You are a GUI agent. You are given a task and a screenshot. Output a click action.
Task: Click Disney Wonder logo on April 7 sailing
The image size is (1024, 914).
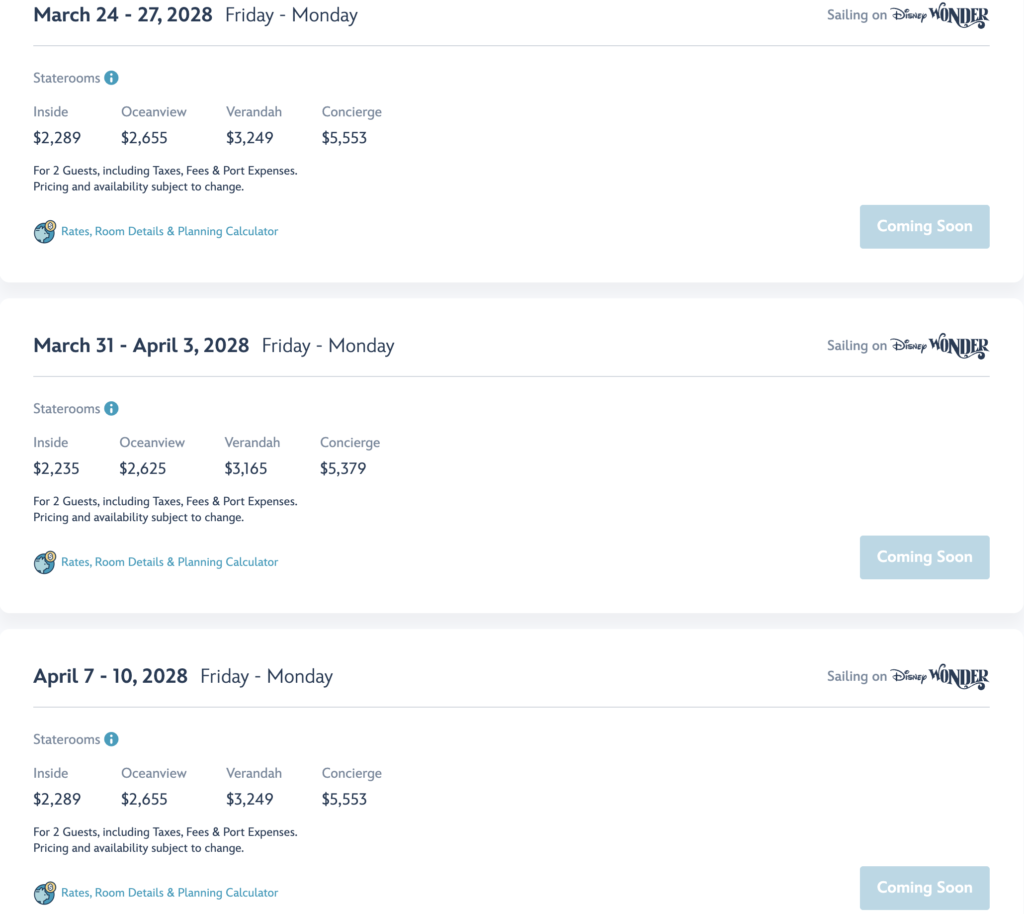point(940,677)
